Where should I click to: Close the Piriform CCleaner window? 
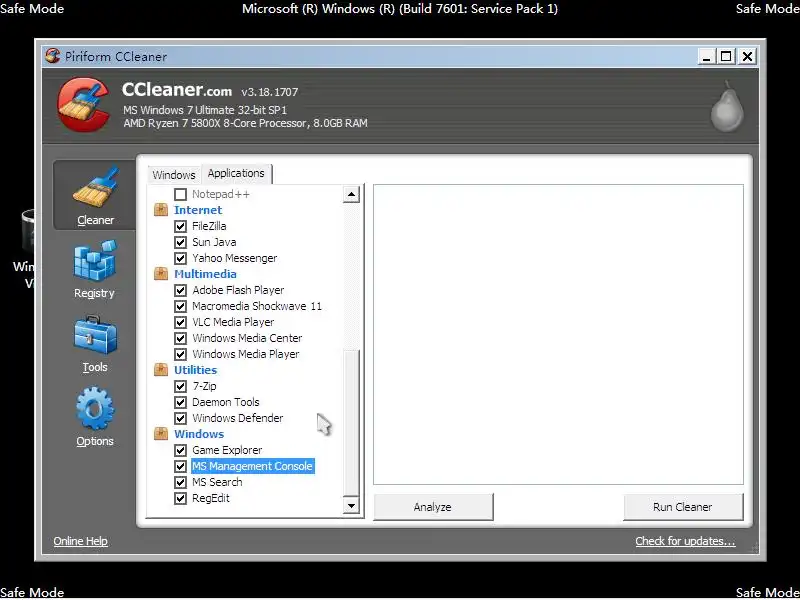[747, 56]
